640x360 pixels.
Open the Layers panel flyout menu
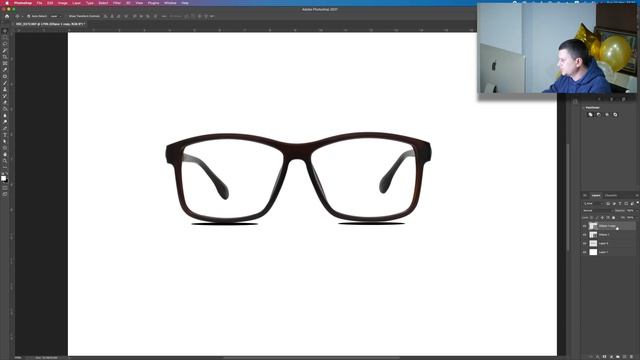pos(637,196)
